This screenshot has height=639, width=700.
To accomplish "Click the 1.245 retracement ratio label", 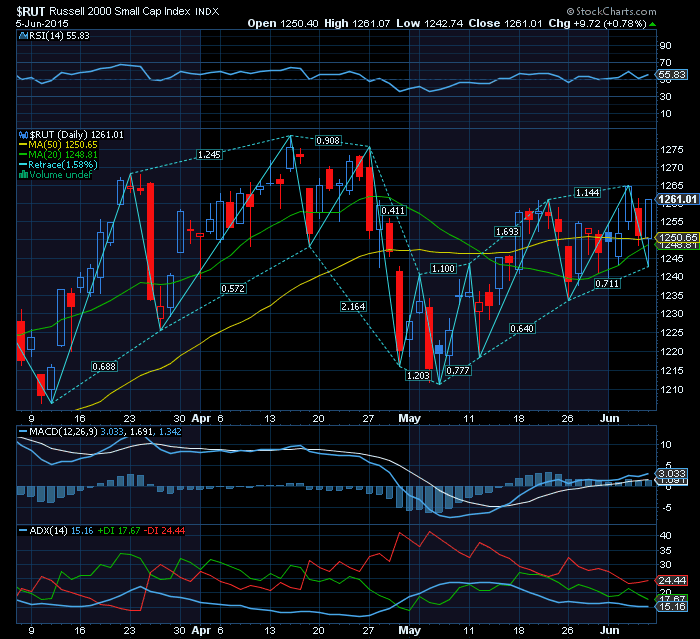I will 209,155.
